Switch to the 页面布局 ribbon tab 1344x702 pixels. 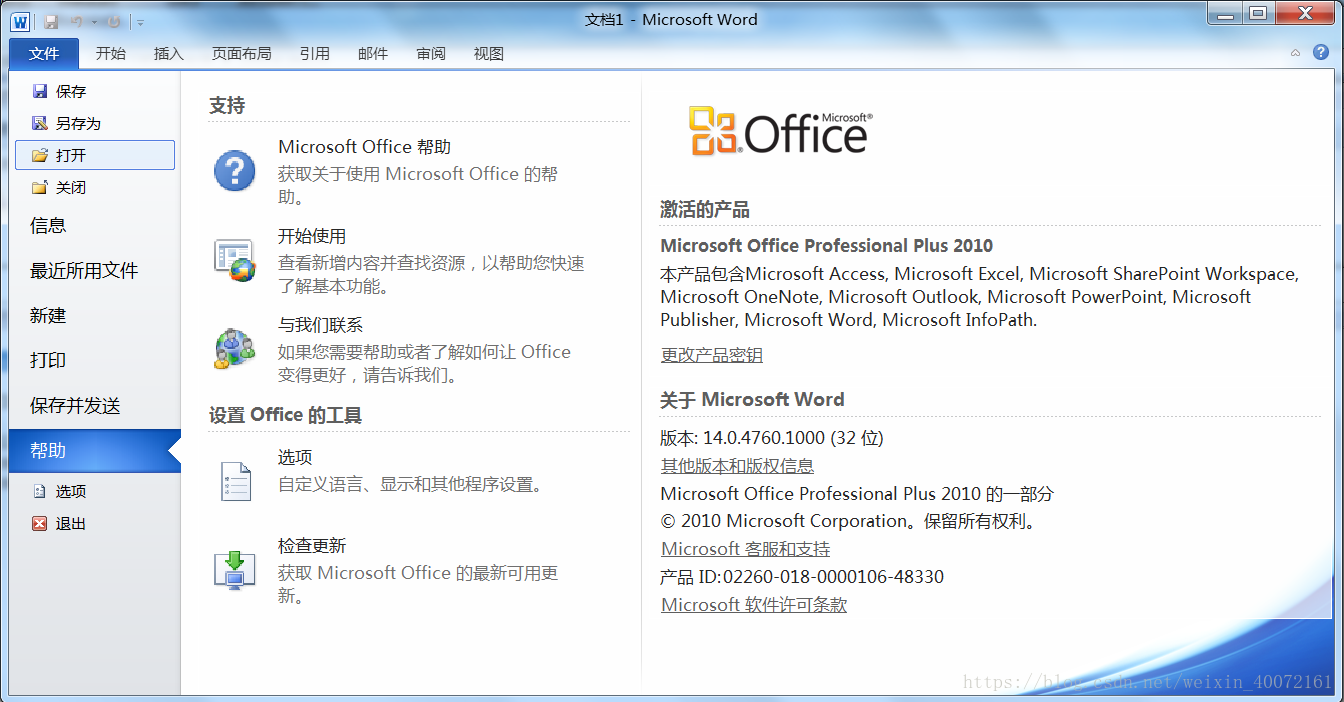241,54
